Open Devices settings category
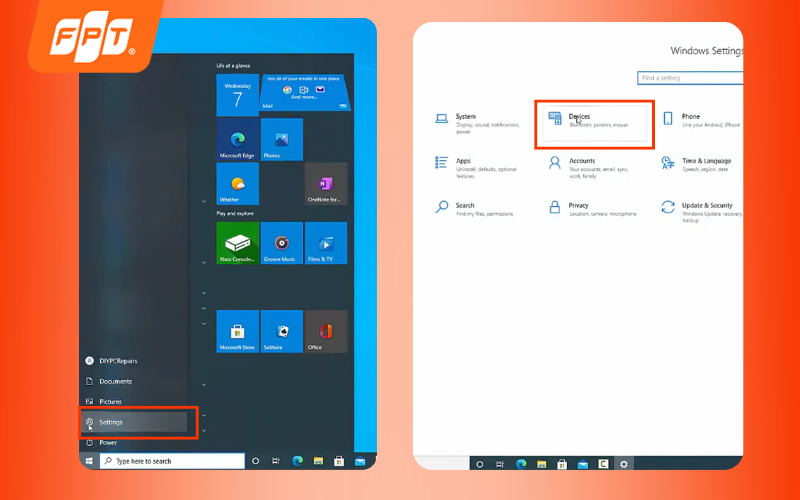The height and width of the screenshot is (500, 800). (x=594, y=123)
